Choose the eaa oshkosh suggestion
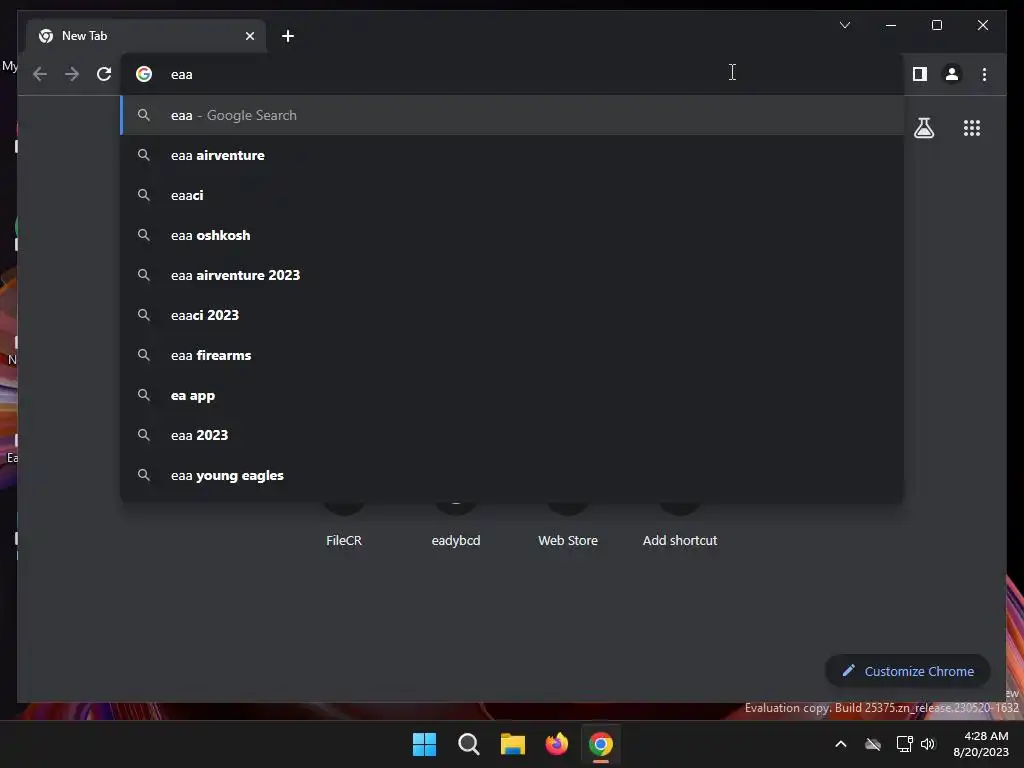This screenshot has height=768, width=1024. pos(512,235)
